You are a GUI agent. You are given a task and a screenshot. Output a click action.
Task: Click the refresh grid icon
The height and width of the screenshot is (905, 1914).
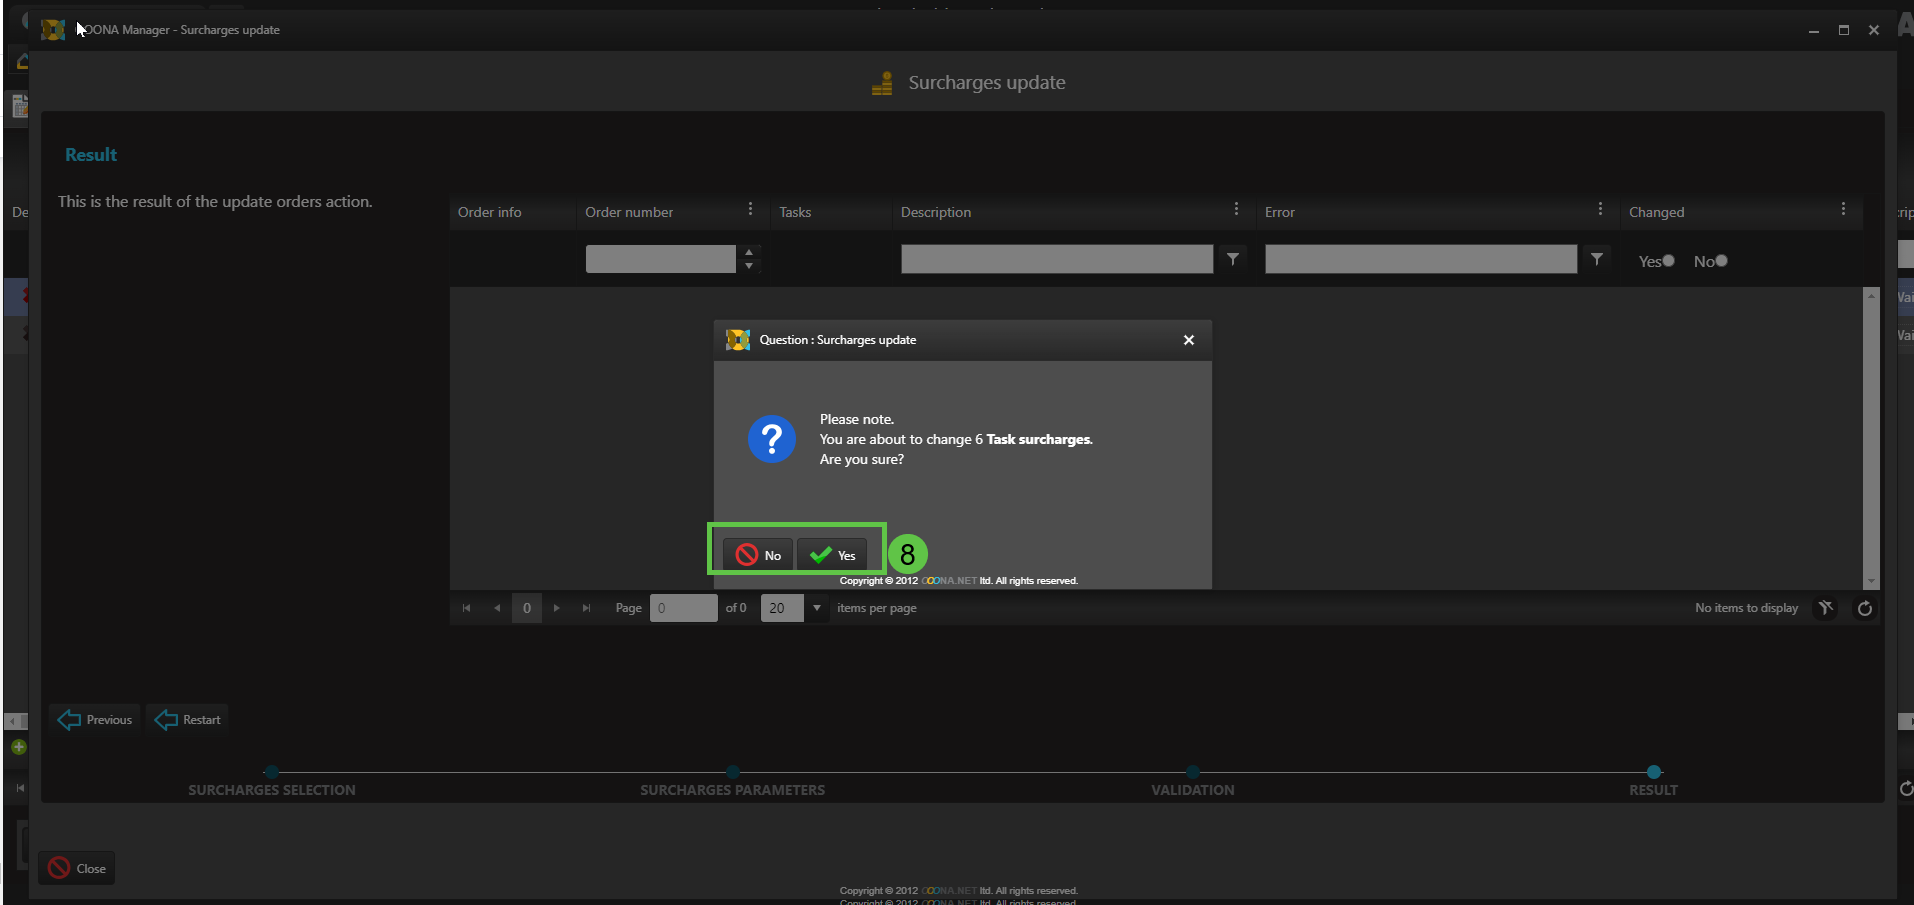(1864, 608)
